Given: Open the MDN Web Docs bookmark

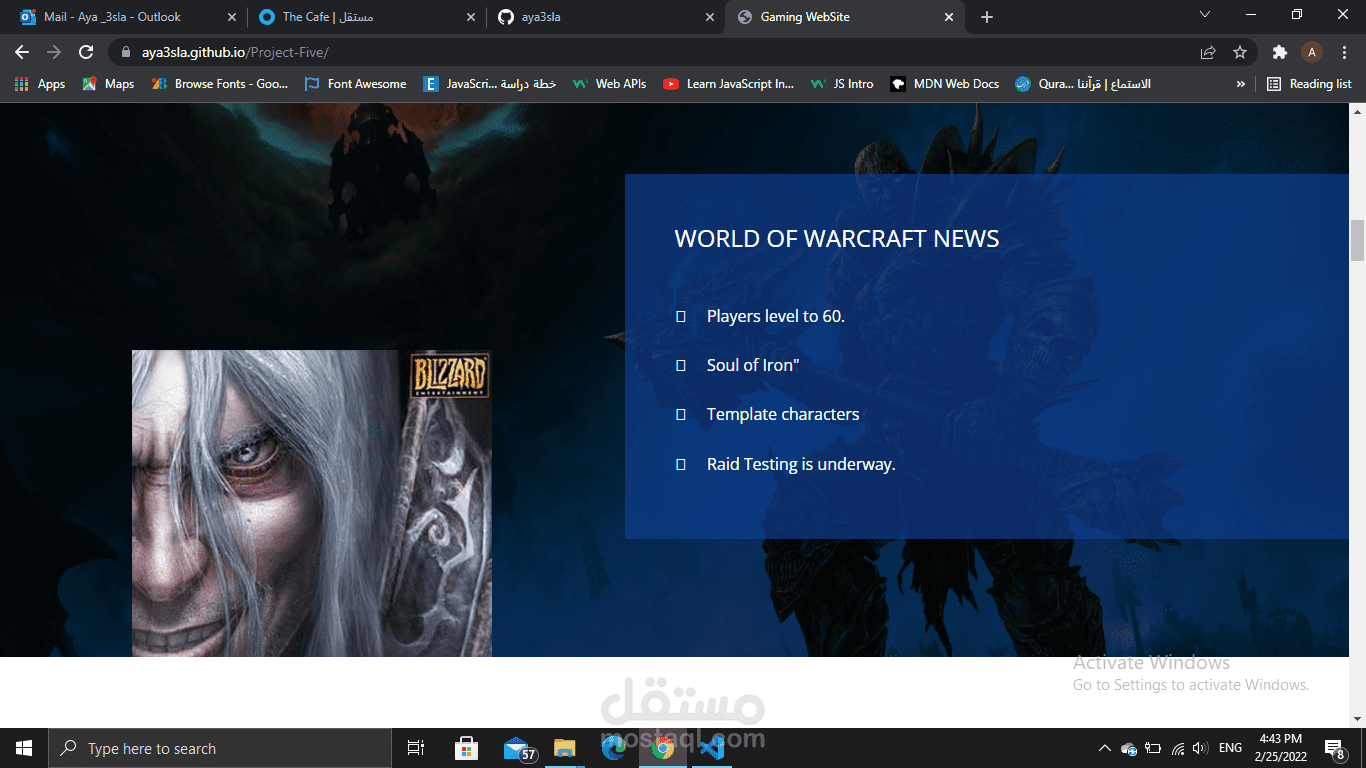Looking at the screenshot, I should [944, 84].
